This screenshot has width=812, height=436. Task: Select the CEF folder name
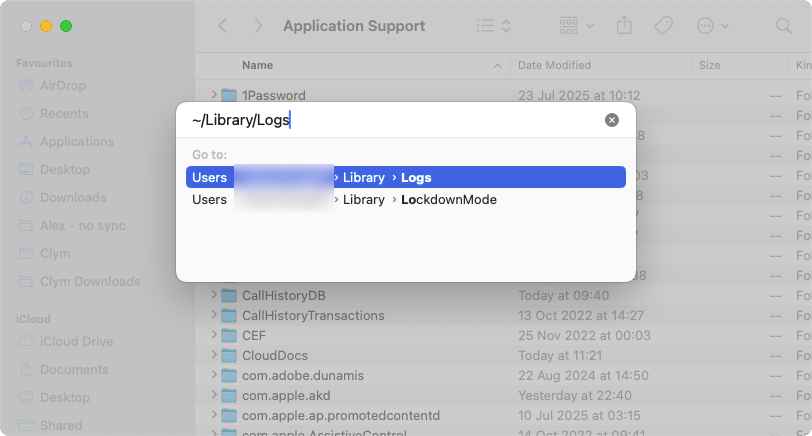click(254, 336)
